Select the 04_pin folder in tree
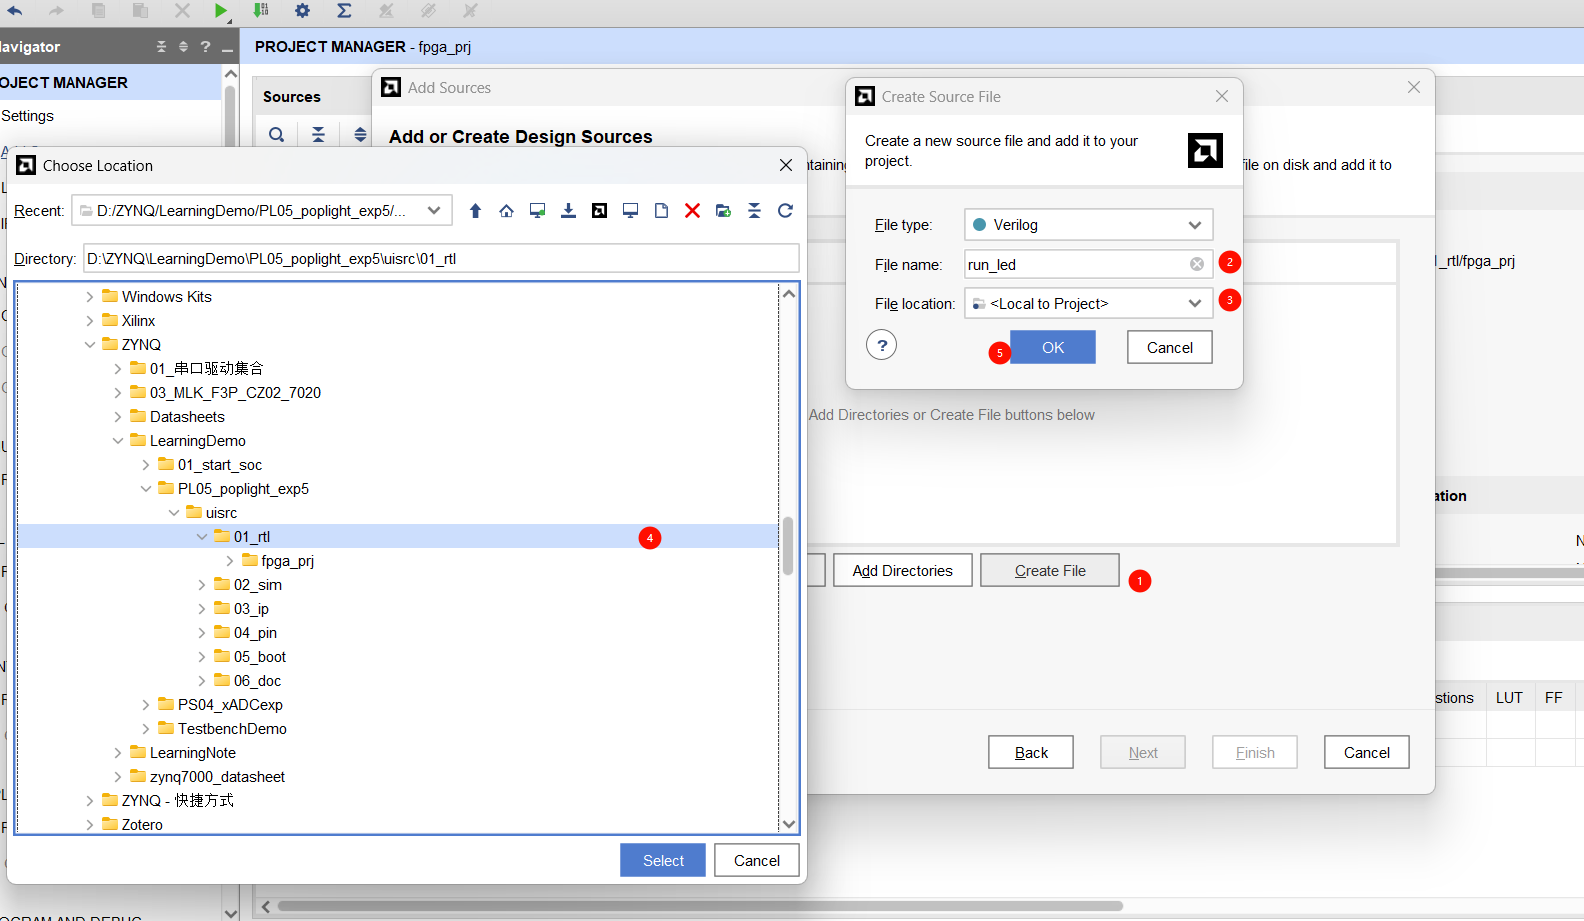1584x921 pixels. point(255,633)
